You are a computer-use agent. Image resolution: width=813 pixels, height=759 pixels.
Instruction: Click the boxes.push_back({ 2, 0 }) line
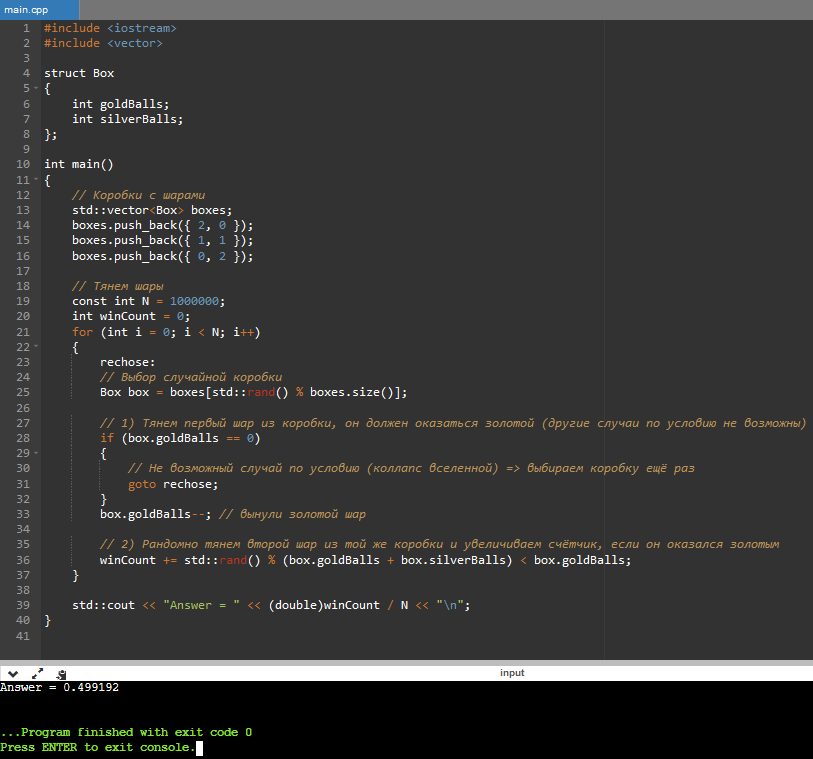click(162, 225)
